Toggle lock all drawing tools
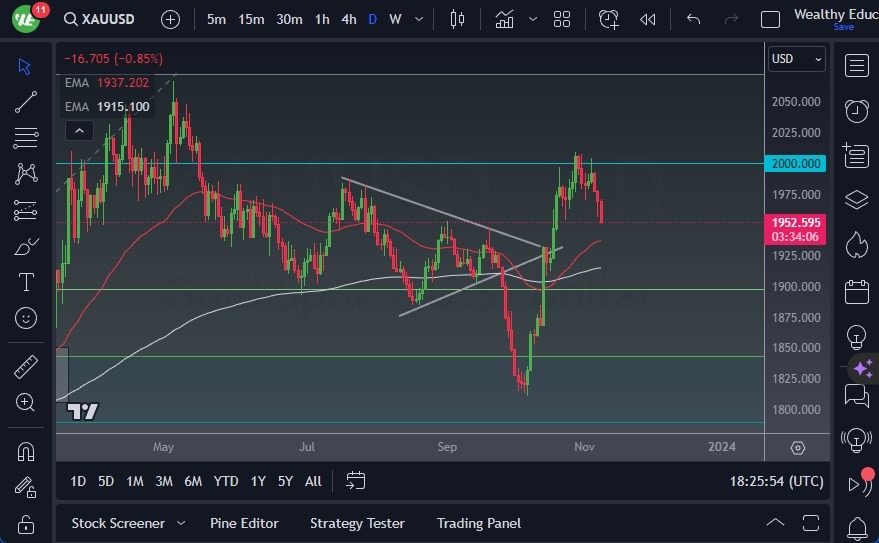 pyautogui.click(x=26, y=524)
